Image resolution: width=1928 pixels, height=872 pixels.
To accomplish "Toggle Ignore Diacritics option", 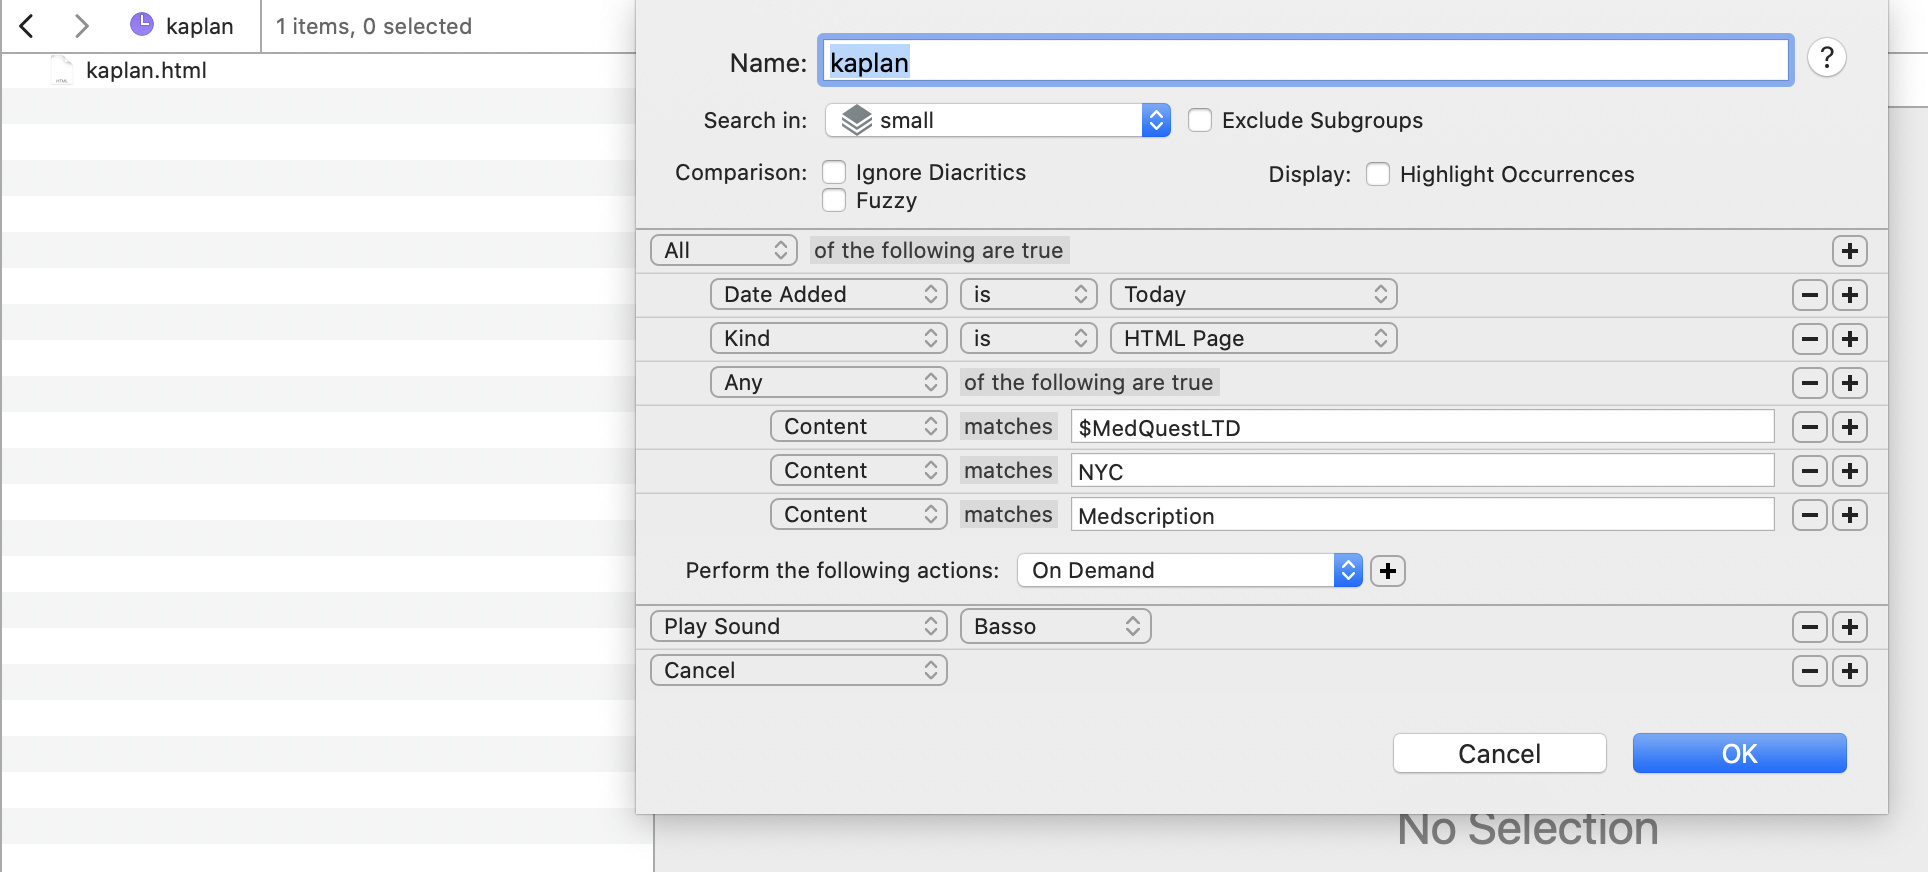I will [x=834, y=173].
